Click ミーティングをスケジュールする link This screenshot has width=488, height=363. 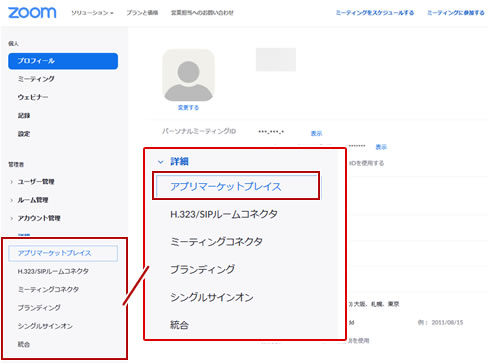(x=375, y=13)
